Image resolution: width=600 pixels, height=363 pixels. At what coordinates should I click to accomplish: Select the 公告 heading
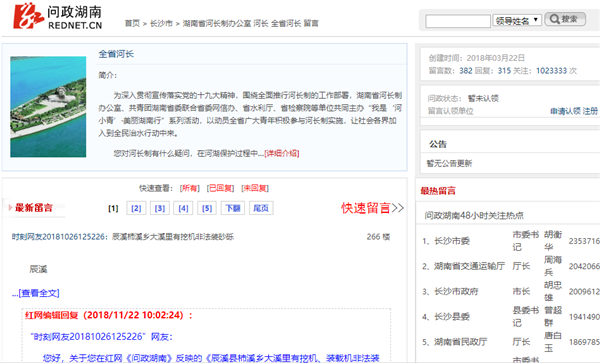coord(438,144)
